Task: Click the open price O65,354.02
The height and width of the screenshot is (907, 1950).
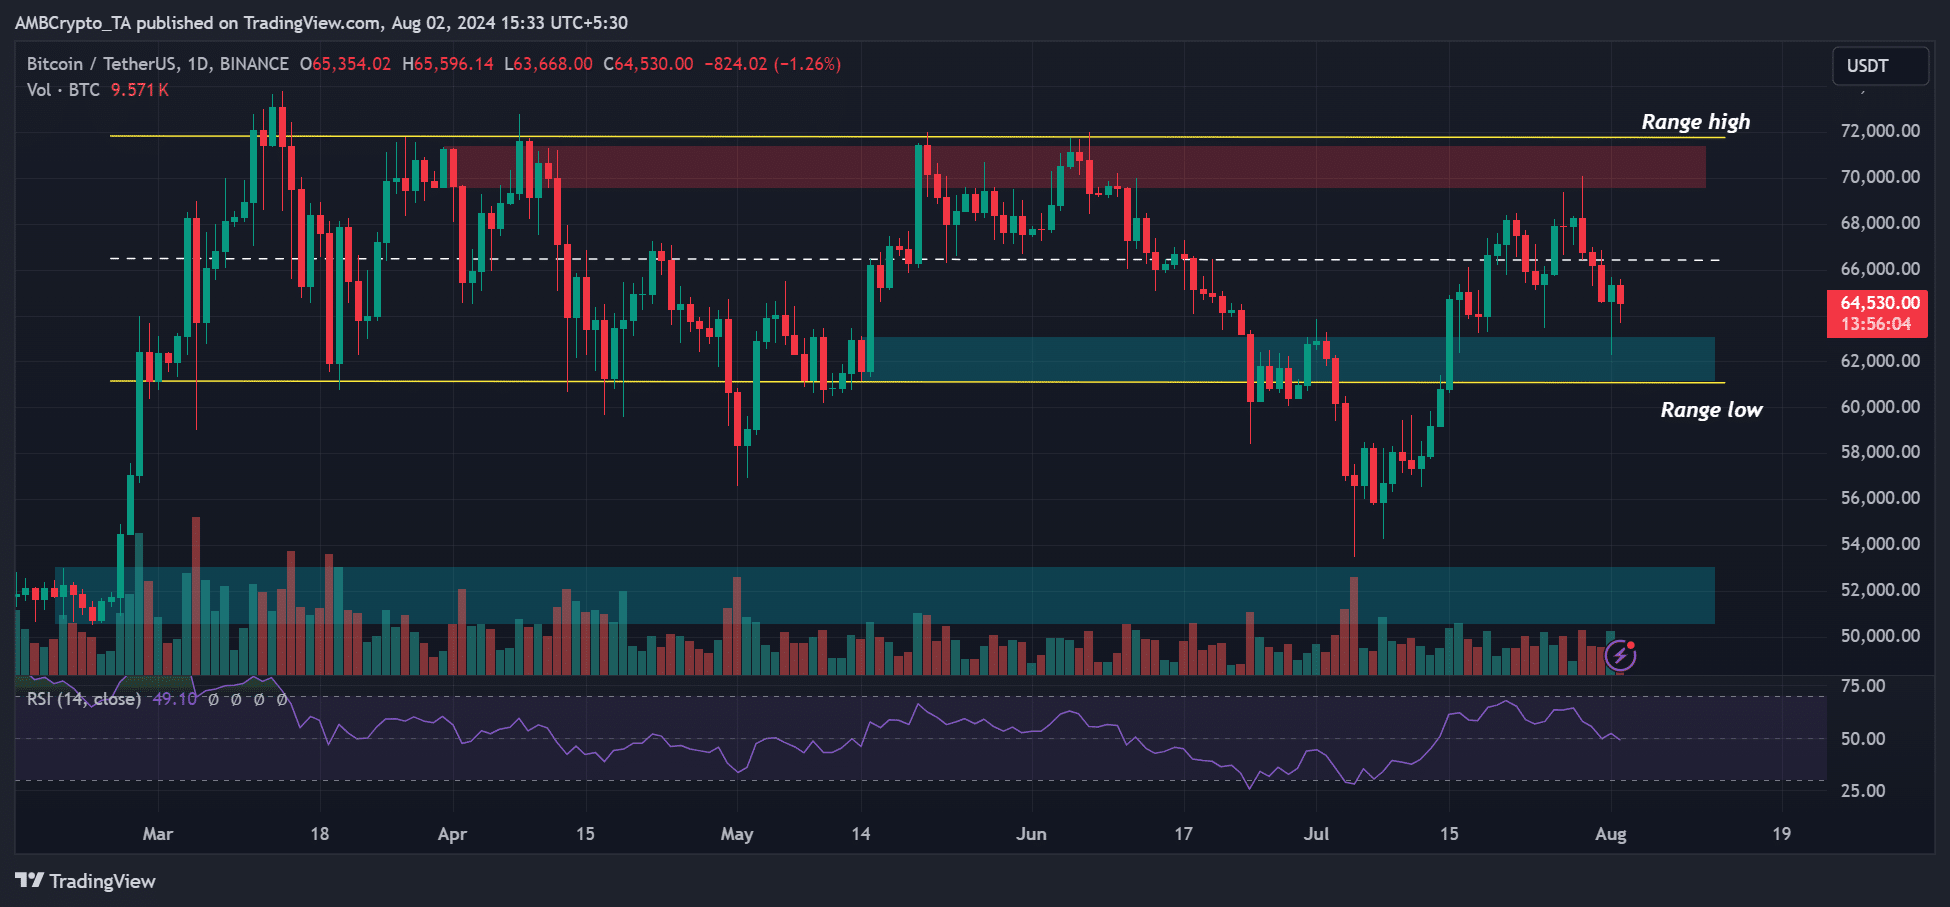Action: coord(345,64)
